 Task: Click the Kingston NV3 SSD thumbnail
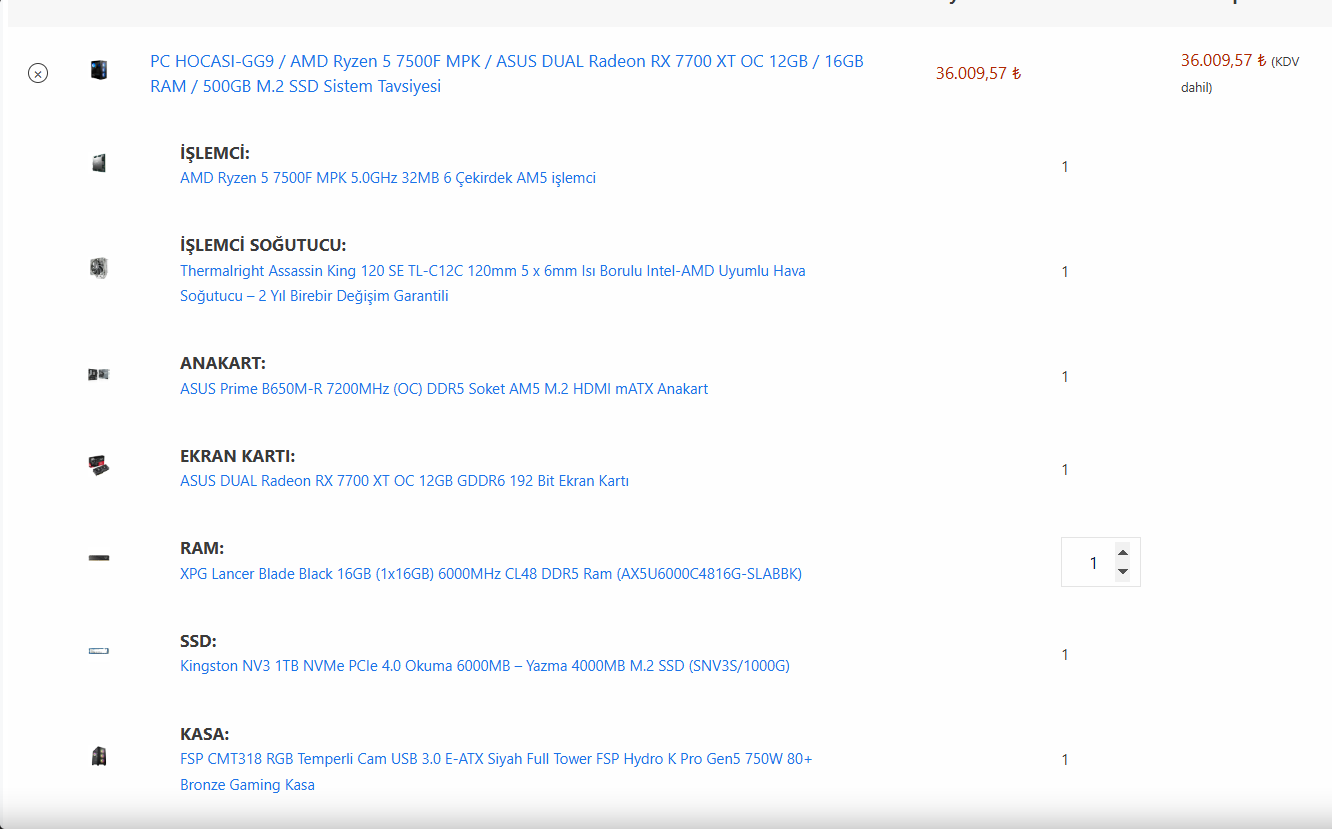coord(98,651)
